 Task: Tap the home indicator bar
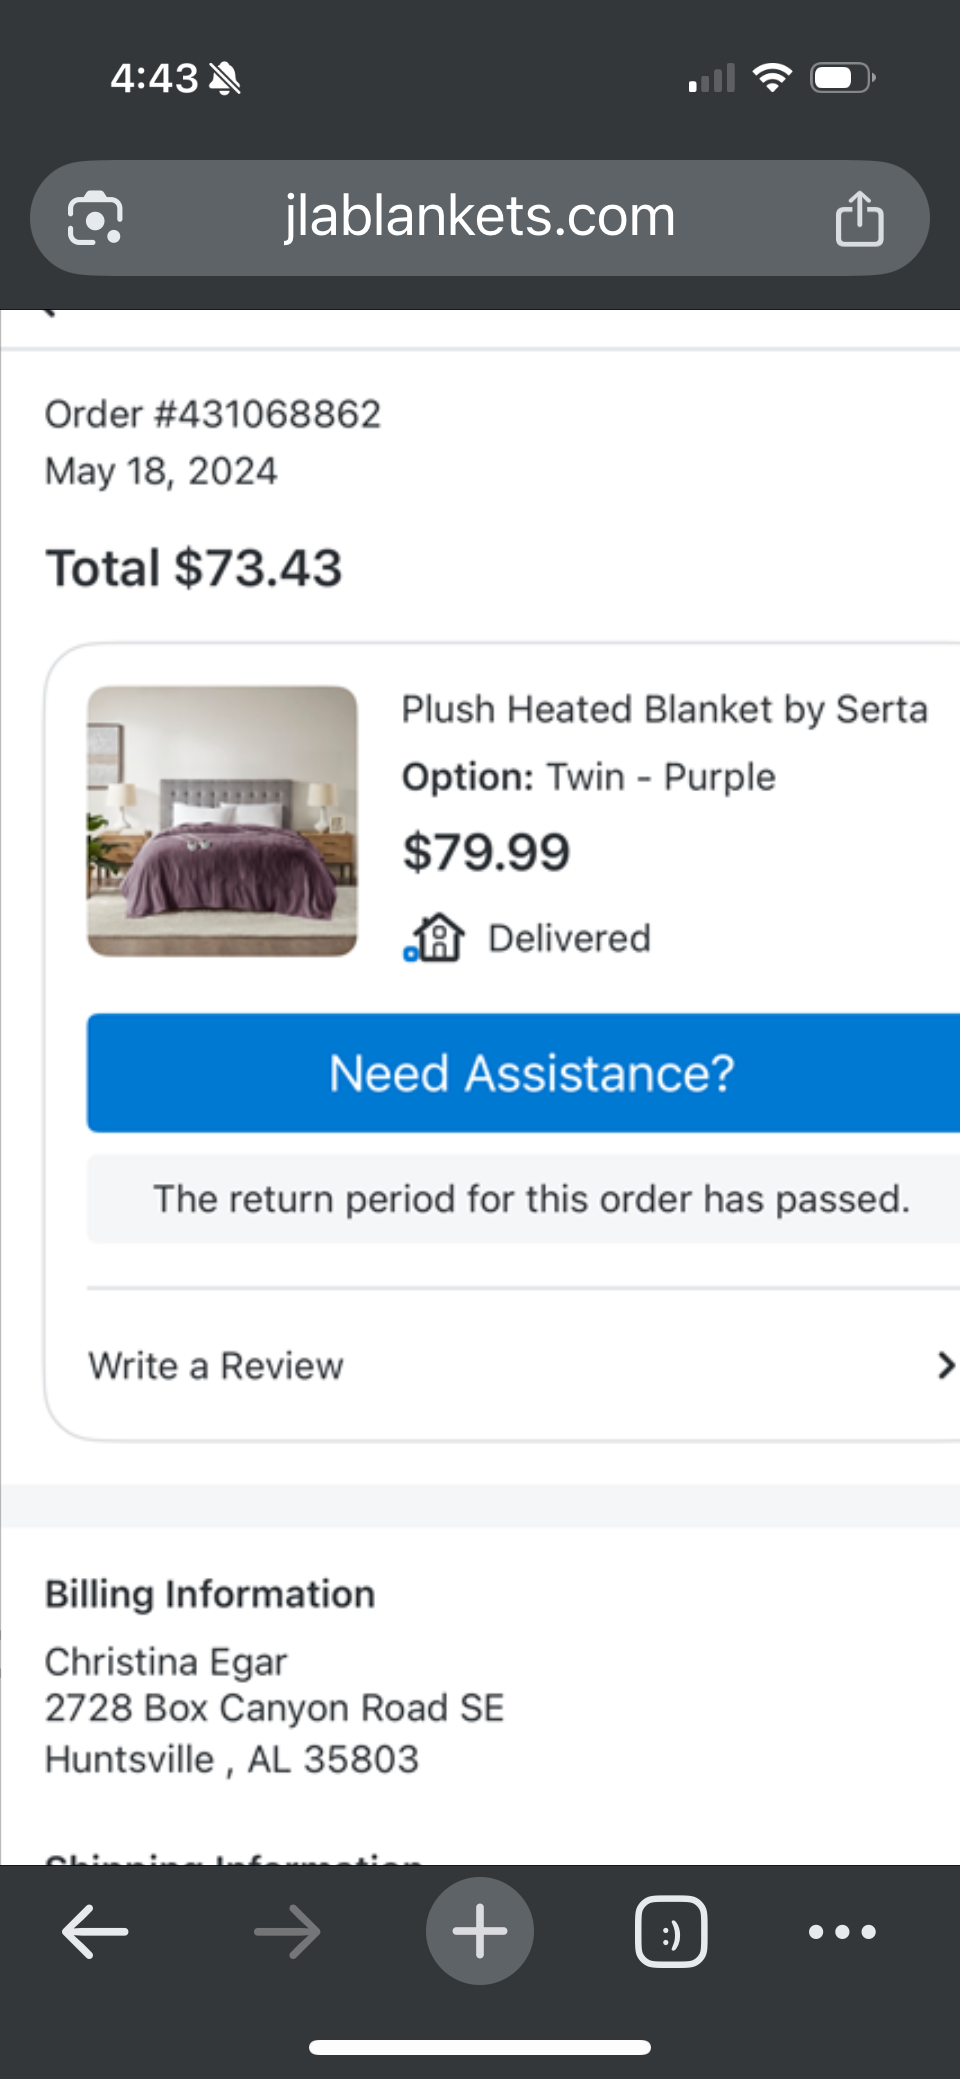coord(480,2047)
